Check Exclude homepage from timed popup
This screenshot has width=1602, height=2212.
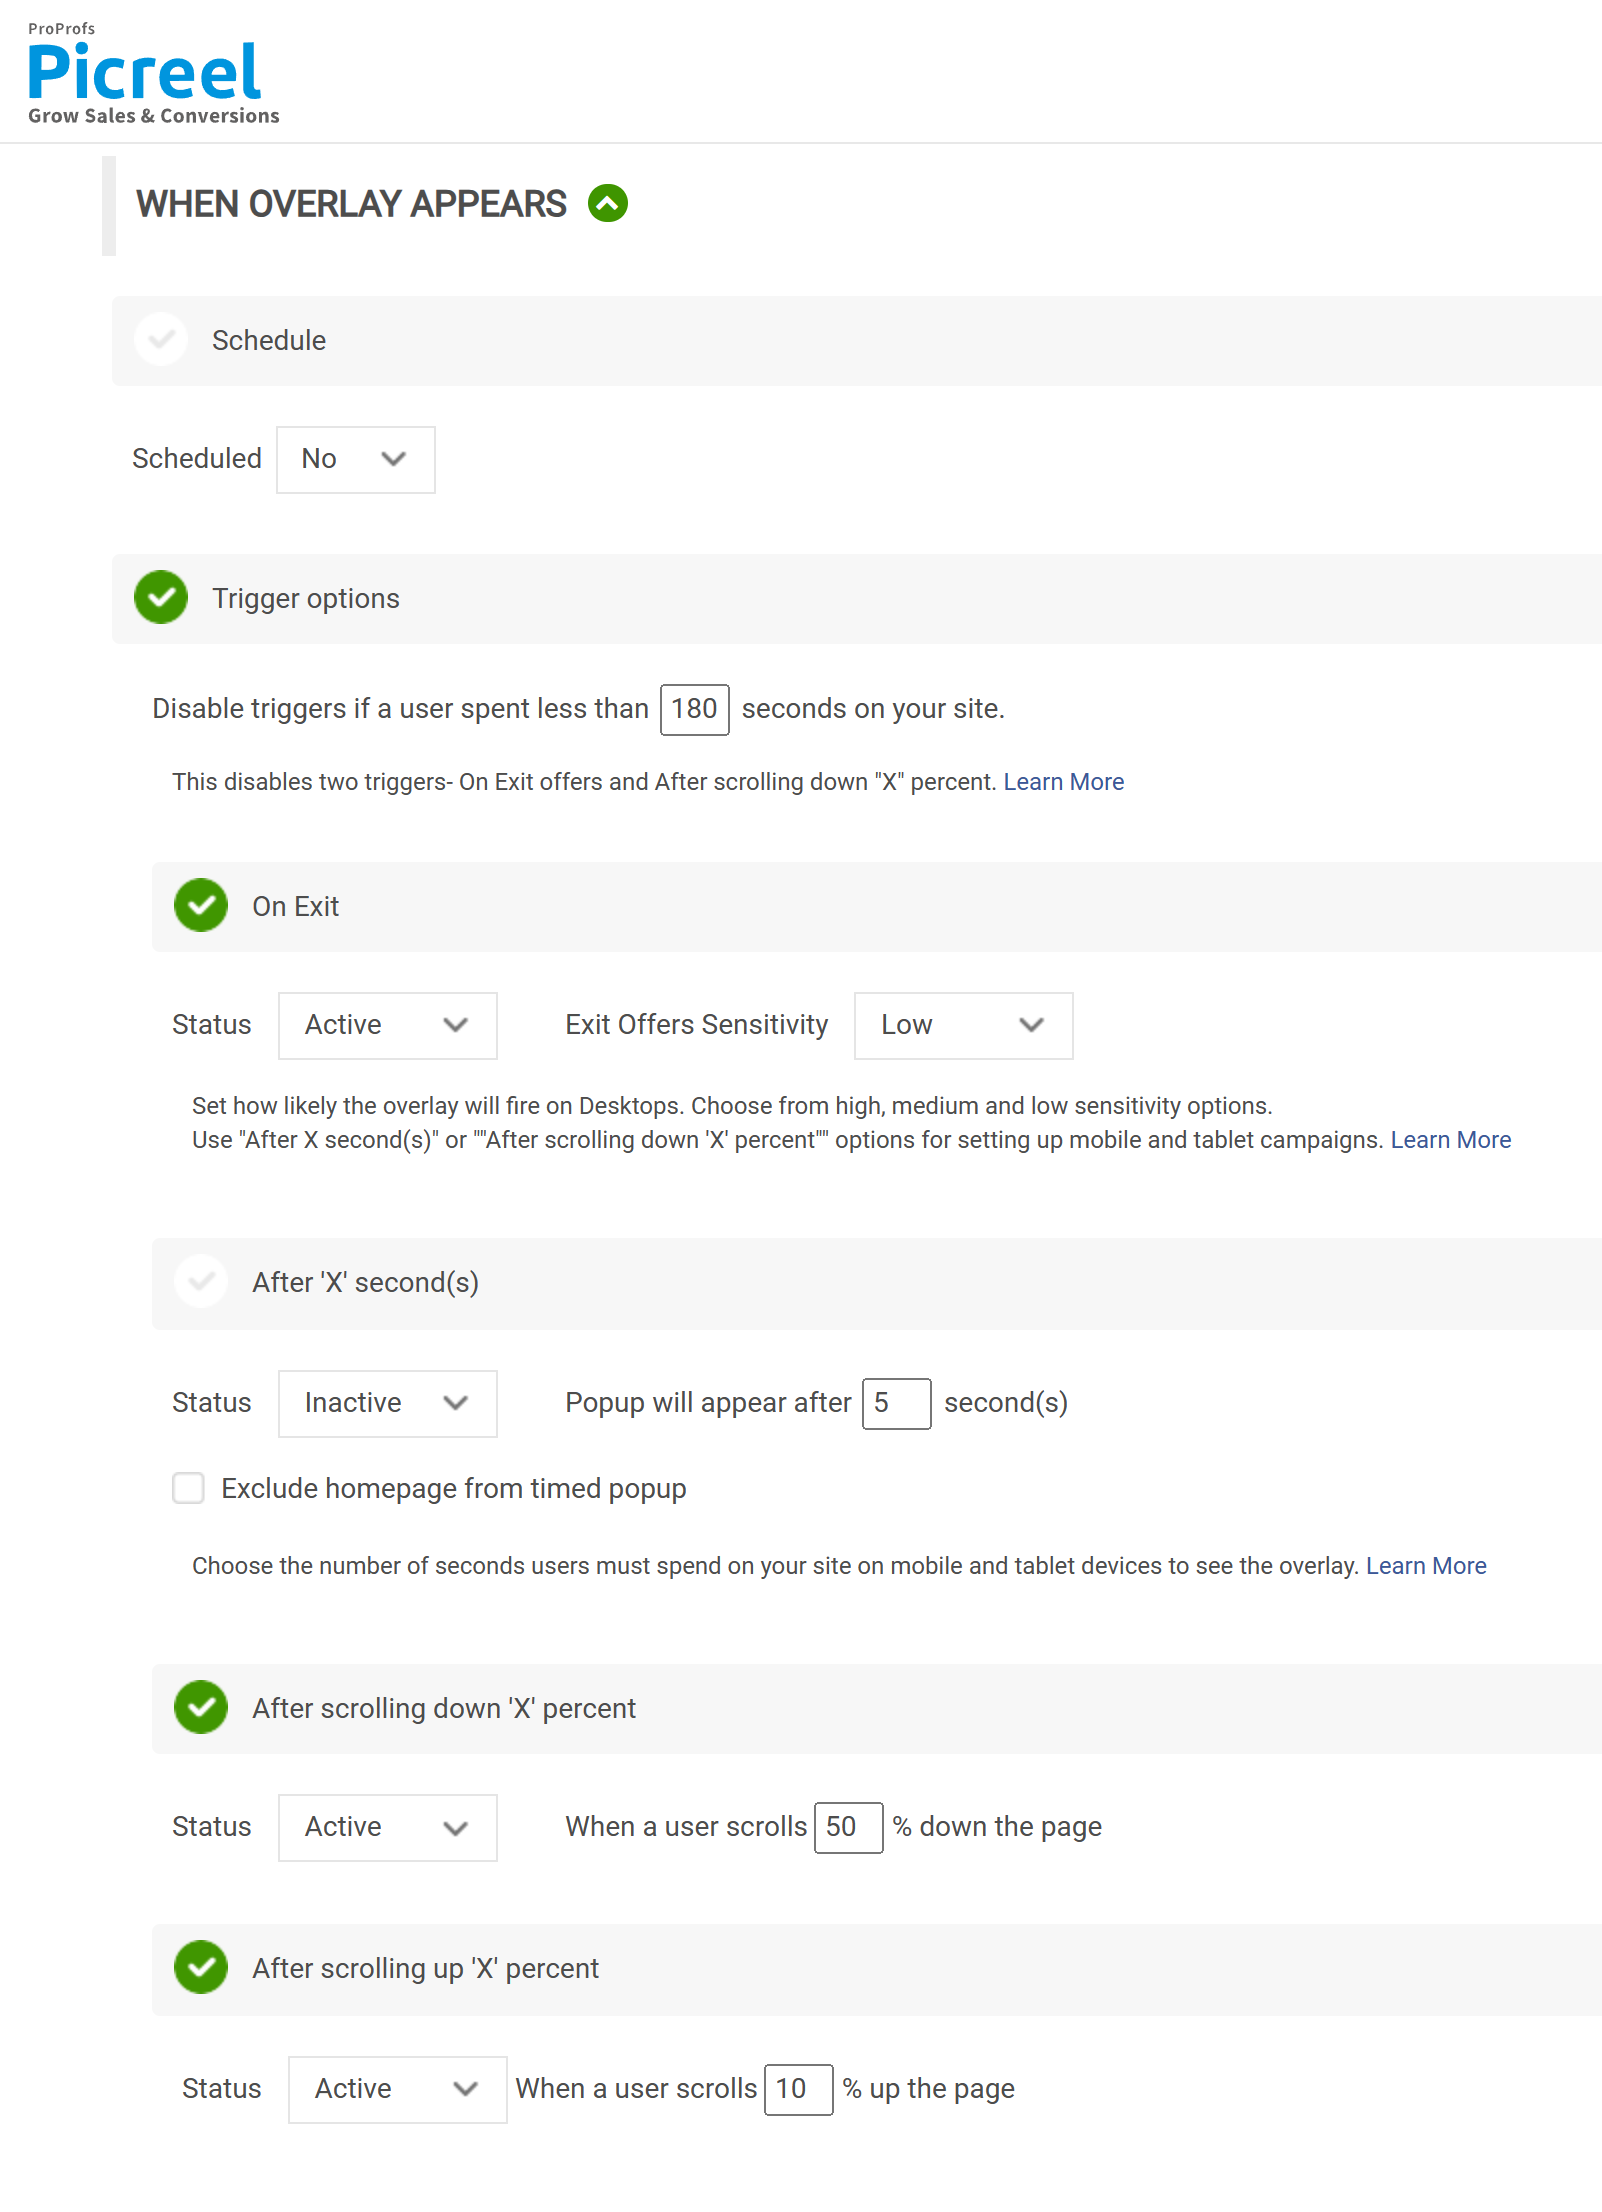pos(188,1488)
